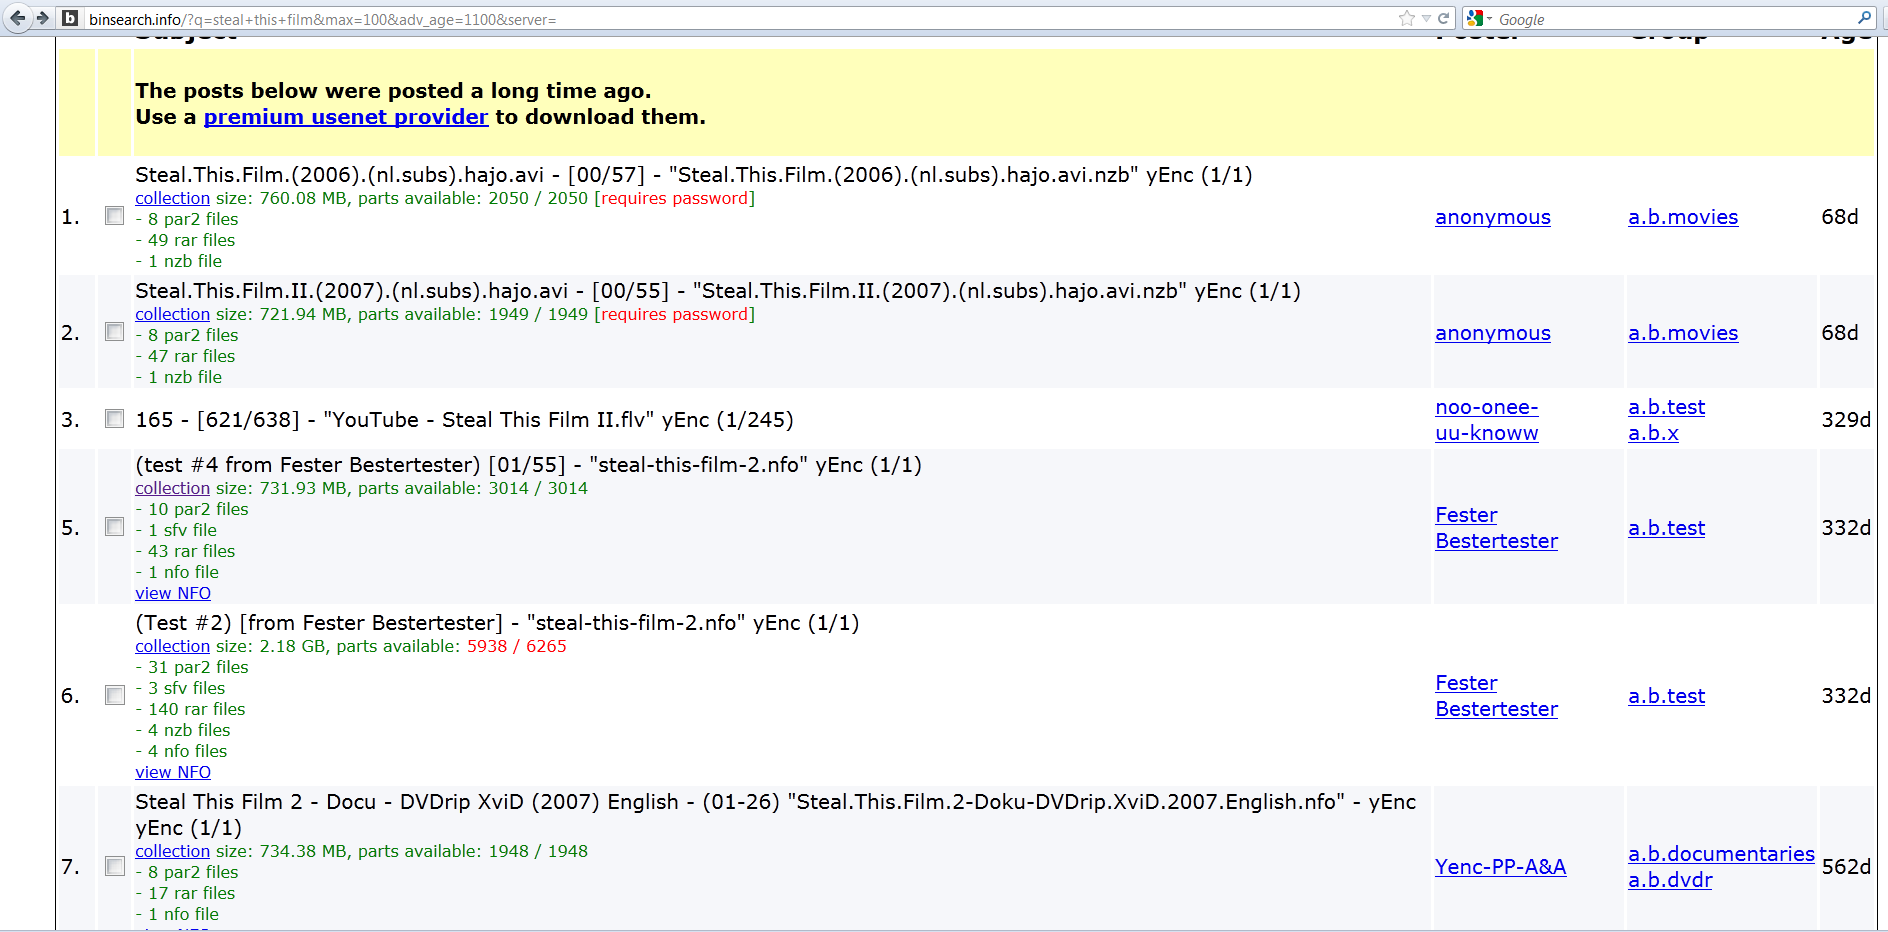
Task: Open anonymous poster link in result 2
Action: (x=1493, y=333)
